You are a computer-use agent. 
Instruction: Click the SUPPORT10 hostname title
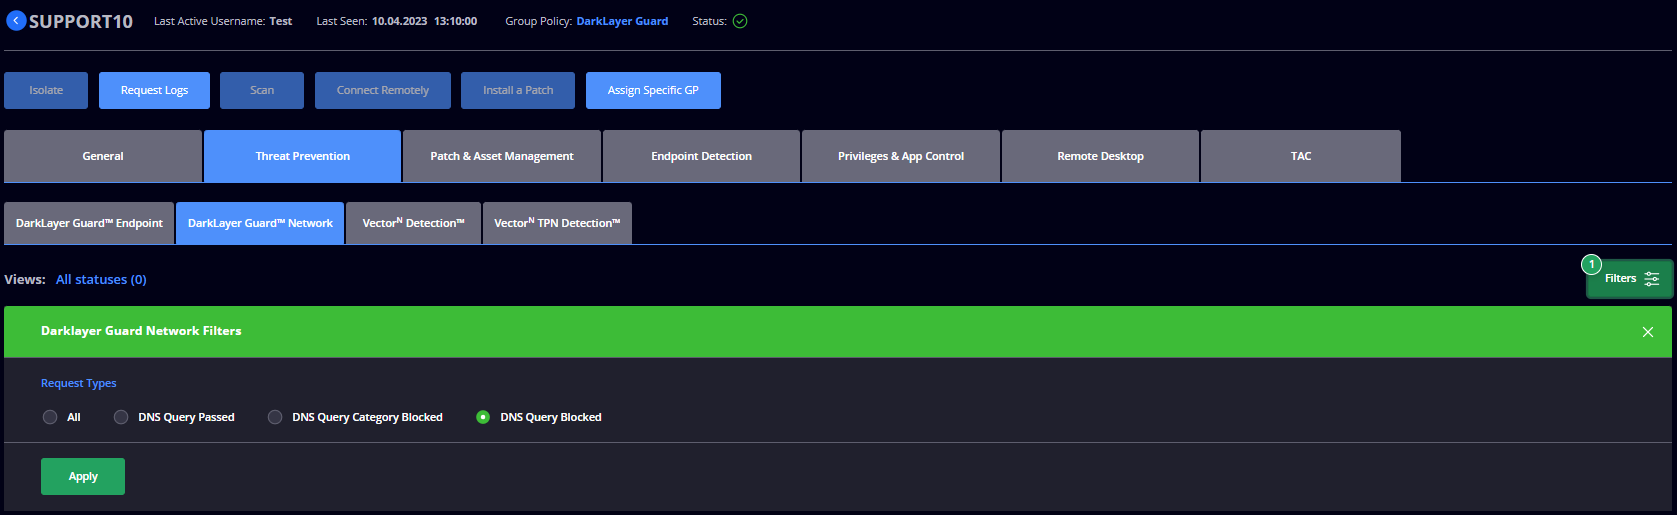[x=81, y=21]
